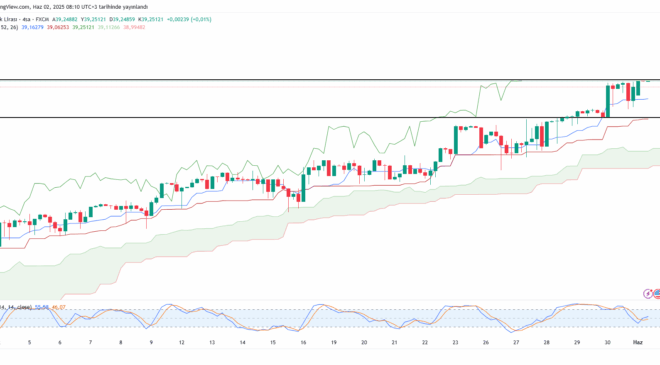The height and width of the screenshot is (365, 660).
Task: Click the date label 21 on time axis
Action: tap(394, 343)
